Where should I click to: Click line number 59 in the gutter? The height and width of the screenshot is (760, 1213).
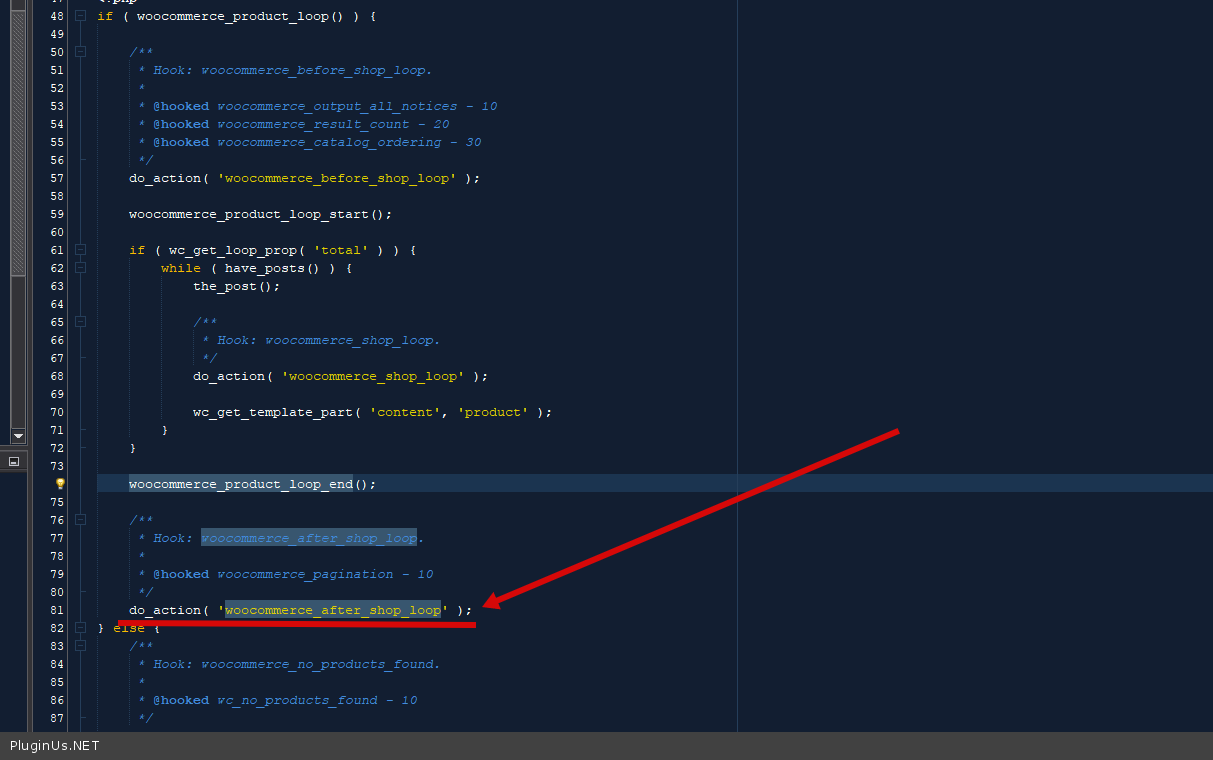click(x=56, y=214)
